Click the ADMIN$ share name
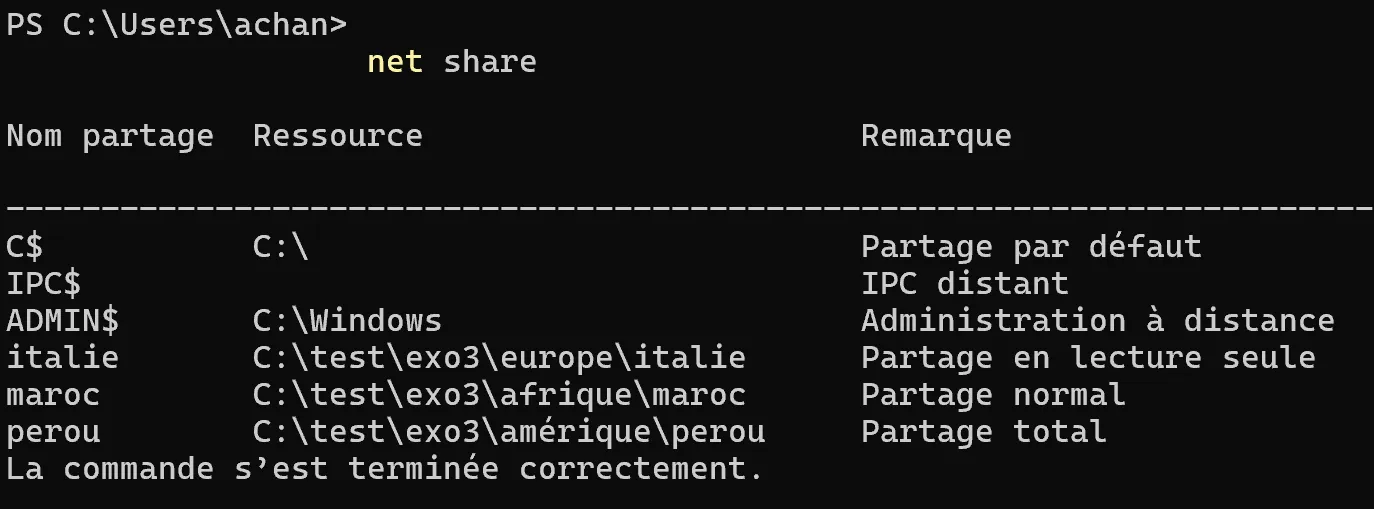The image size is (1374, 509). point(62,320)
